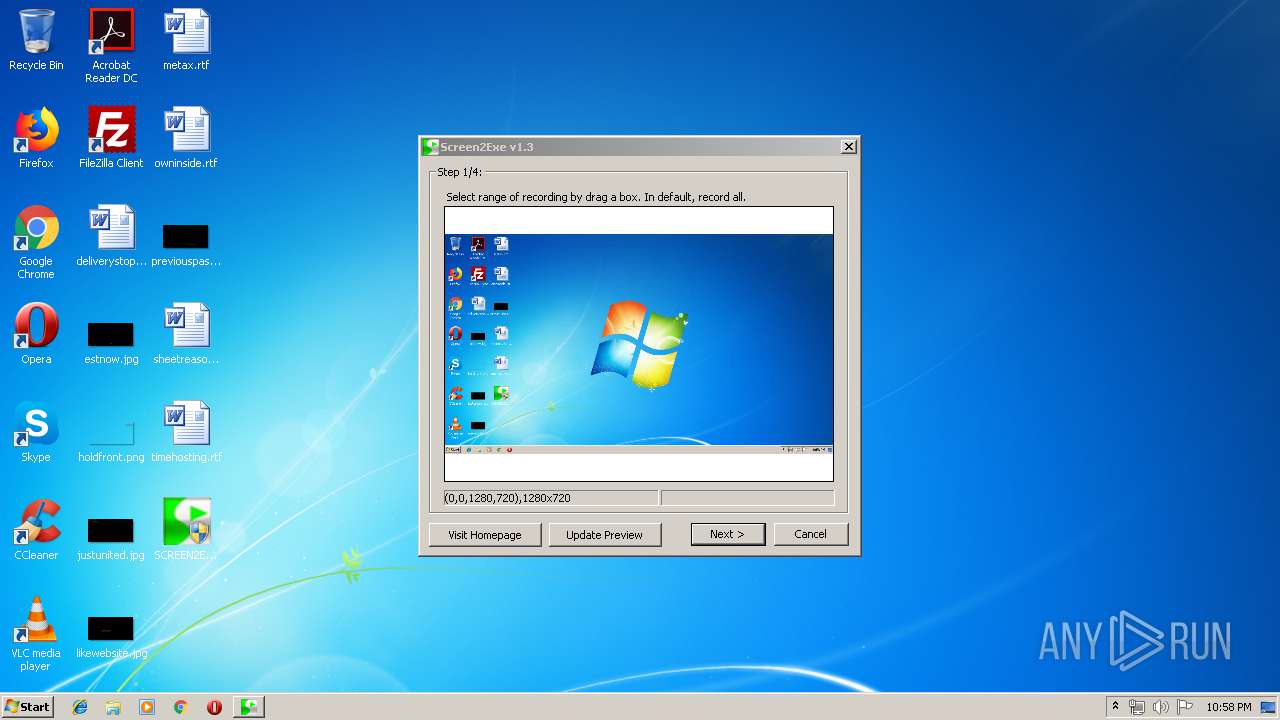Select justunited.jpg image file
Viewport: 1280px width, 720px height.
pyautogui.click(x=111, y=538)
